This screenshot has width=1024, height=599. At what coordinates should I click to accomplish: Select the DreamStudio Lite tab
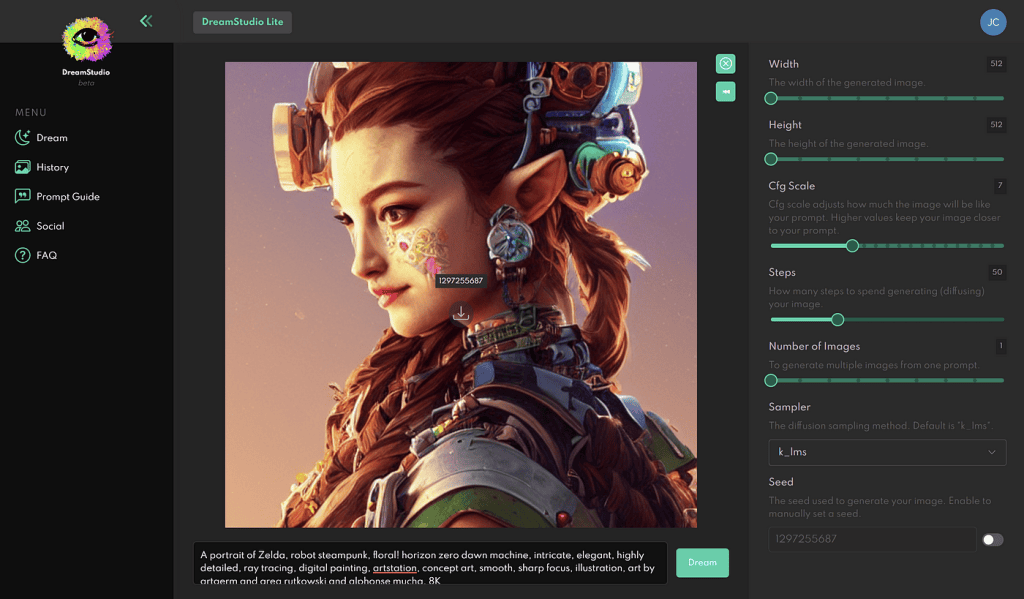pyautogui.click(x=242, y=21)
